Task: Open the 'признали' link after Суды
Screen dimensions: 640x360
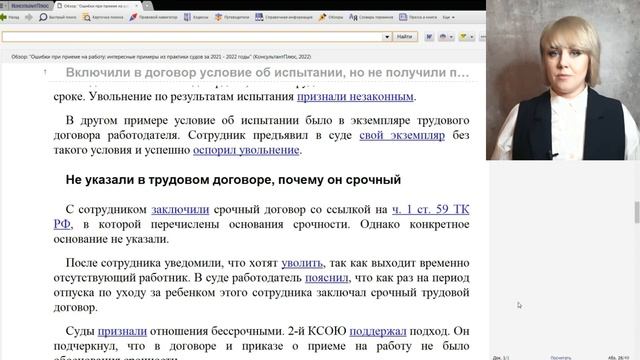Action: tap(122, 331)
